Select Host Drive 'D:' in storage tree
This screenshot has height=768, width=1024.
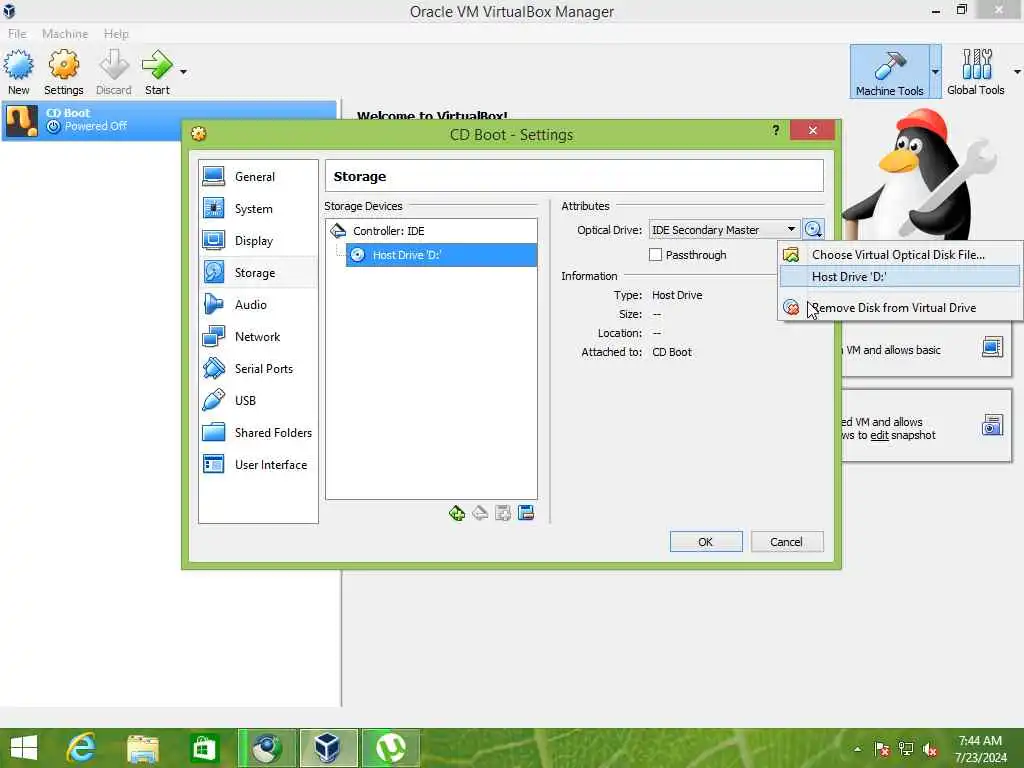point(441,255)
